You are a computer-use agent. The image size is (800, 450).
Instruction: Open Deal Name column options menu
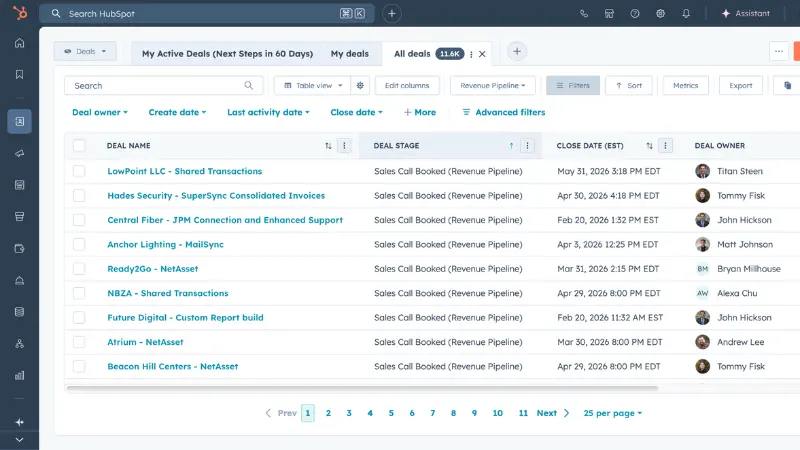click(344, 146)
